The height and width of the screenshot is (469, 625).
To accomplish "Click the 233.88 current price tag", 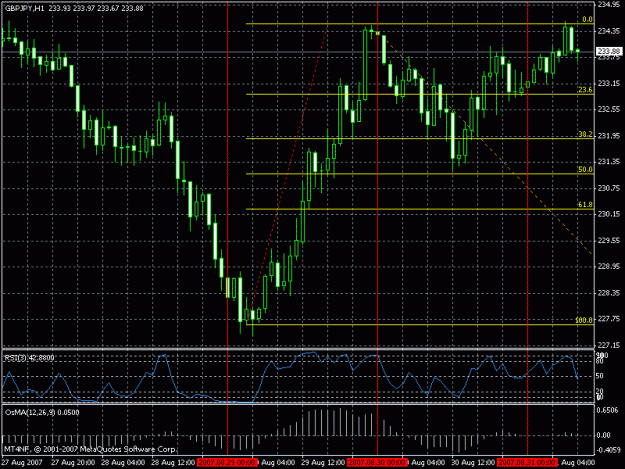I will pyautogui.click(x=609, y=51).
